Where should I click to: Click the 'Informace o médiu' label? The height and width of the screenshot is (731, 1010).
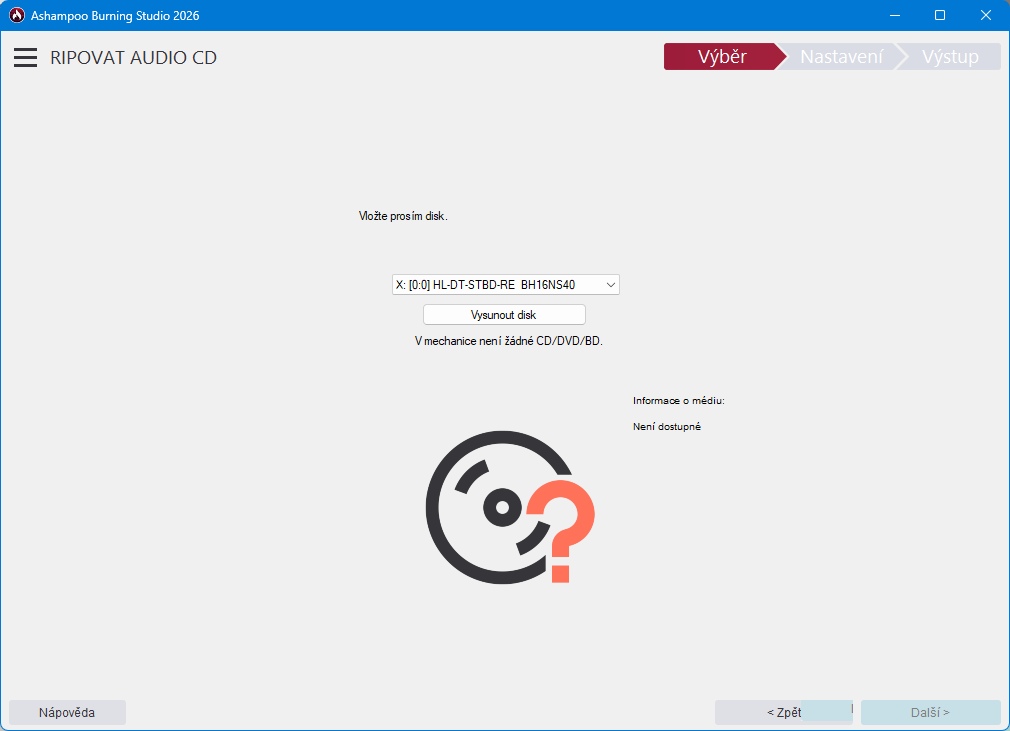(x=678, y=401)
